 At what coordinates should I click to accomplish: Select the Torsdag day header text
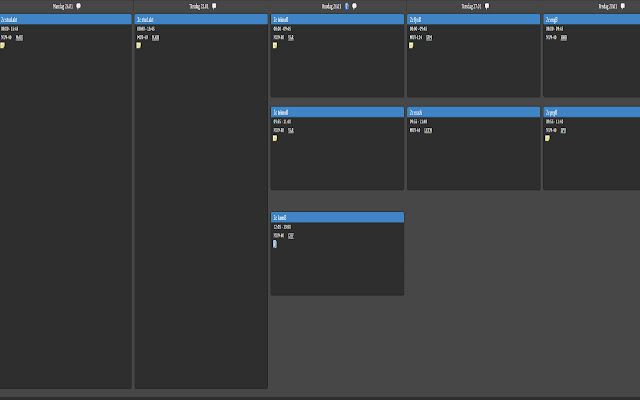pos(471,7)
